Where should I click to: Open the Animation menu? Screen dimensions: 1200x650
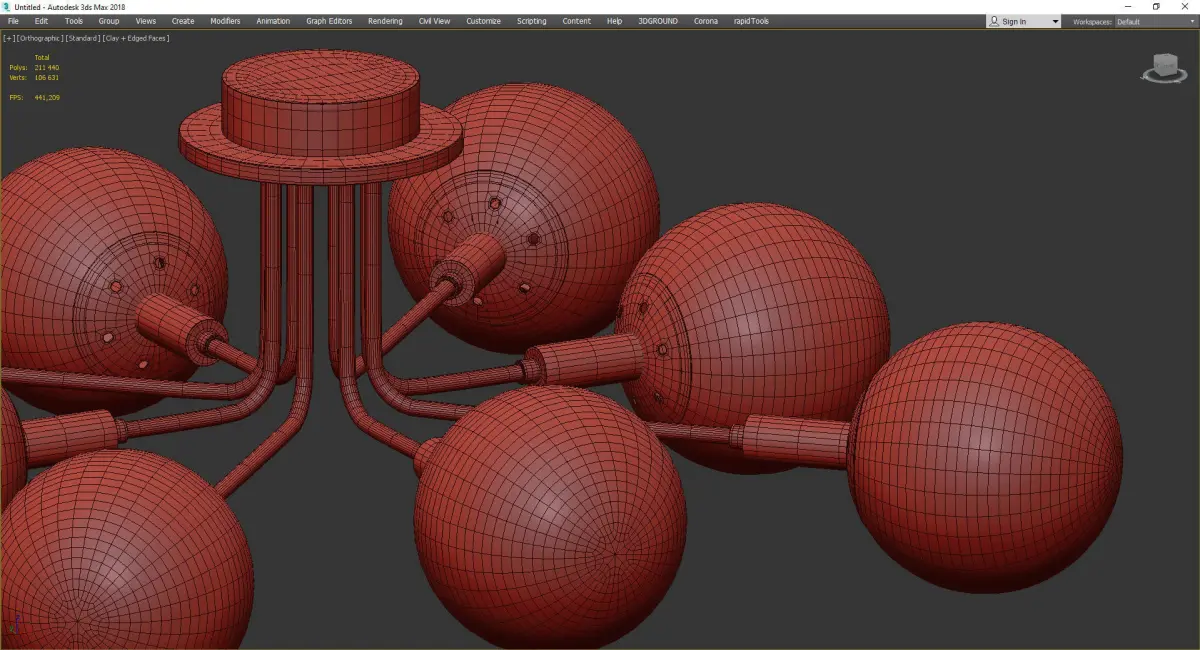pyautogui.click(x=273, y=21)
